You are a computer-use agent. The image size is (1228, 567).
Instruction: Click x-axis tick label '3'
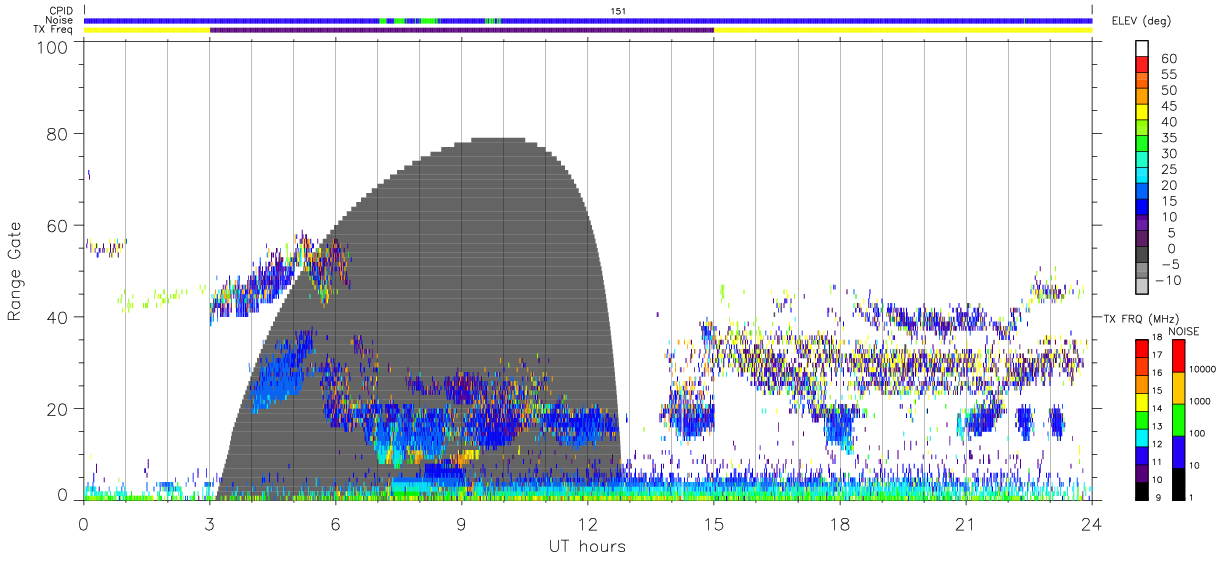209,523
